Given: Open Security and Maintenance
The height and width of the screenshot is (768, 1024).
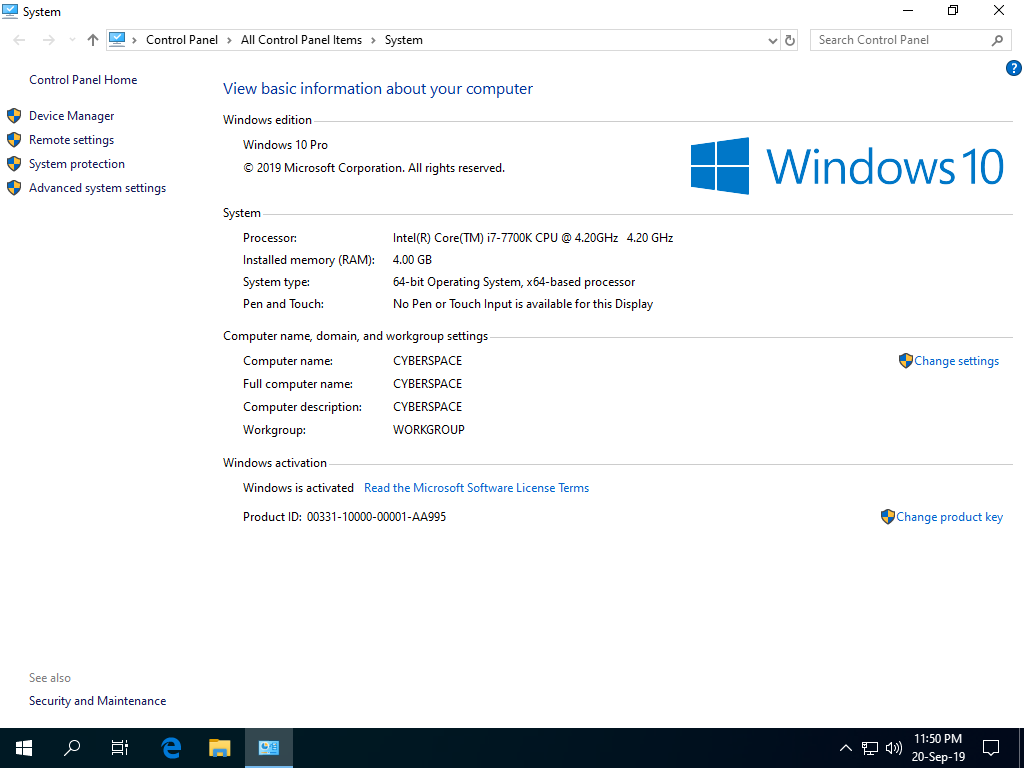Looking at the screenshot, I should (97, 701).
